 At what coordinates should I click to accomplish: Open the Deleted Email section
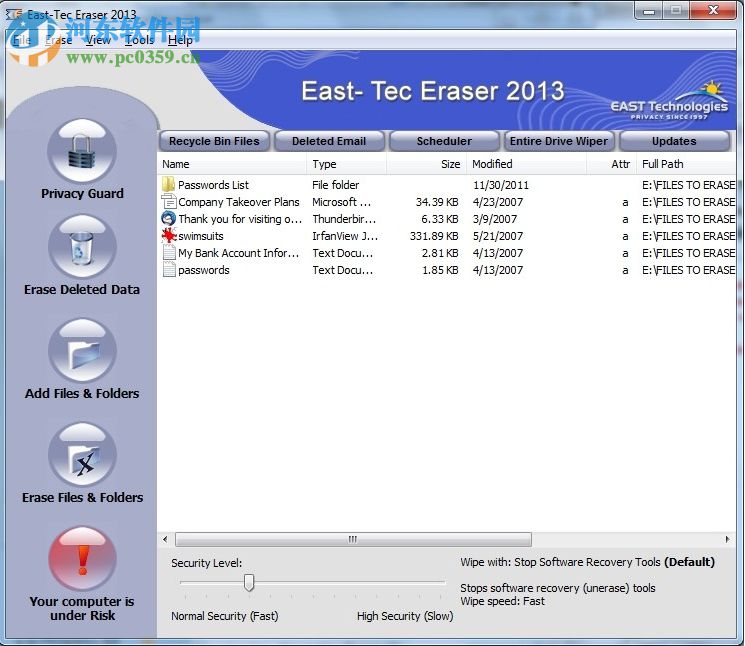[x=329, y=141]
